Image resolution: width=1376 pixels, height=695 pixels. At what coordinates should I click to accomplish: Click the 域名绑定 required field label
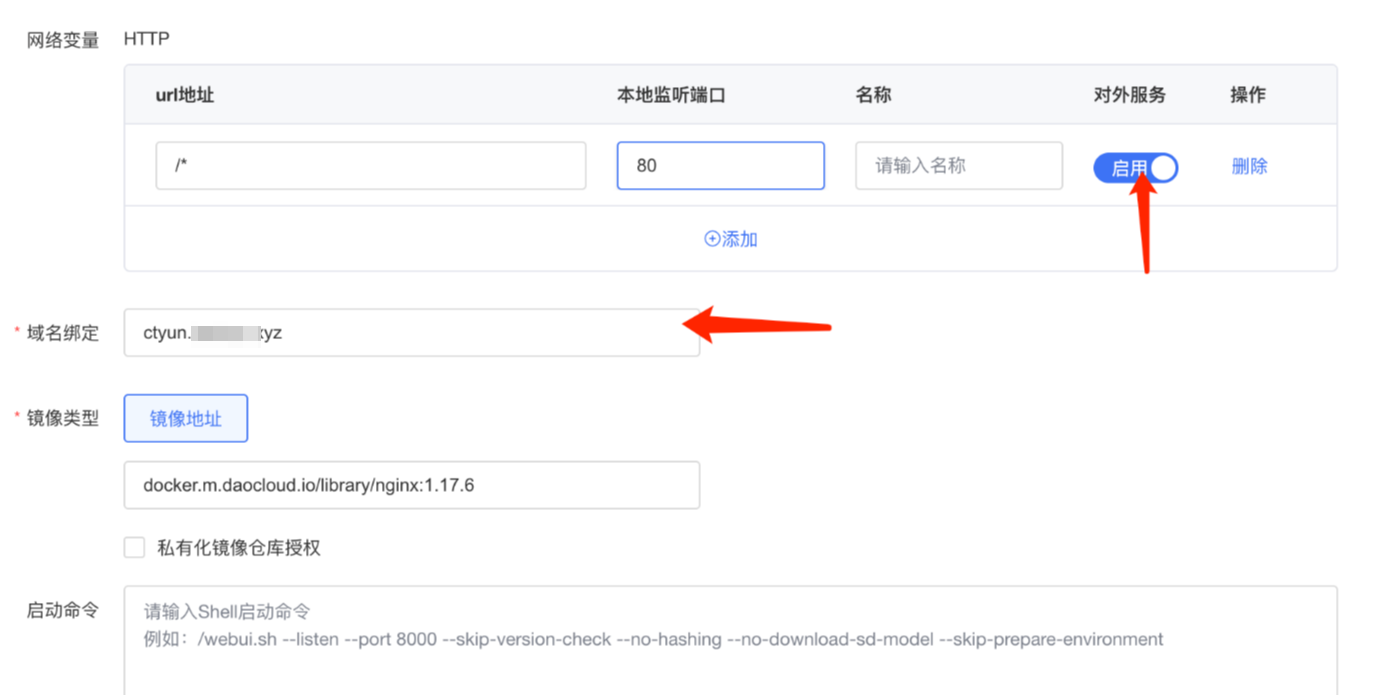point(63,333)
